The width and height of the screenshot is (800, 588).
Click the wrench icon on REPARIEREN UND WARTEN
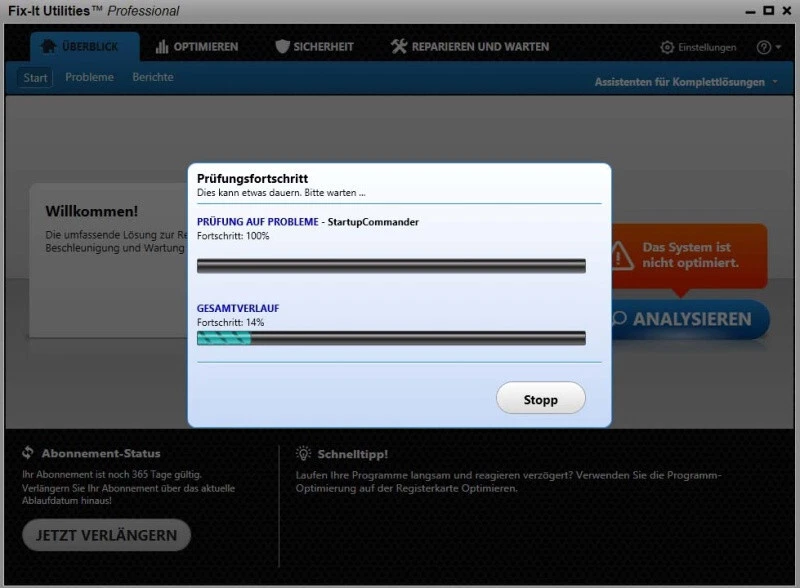[x=397, y=46]
